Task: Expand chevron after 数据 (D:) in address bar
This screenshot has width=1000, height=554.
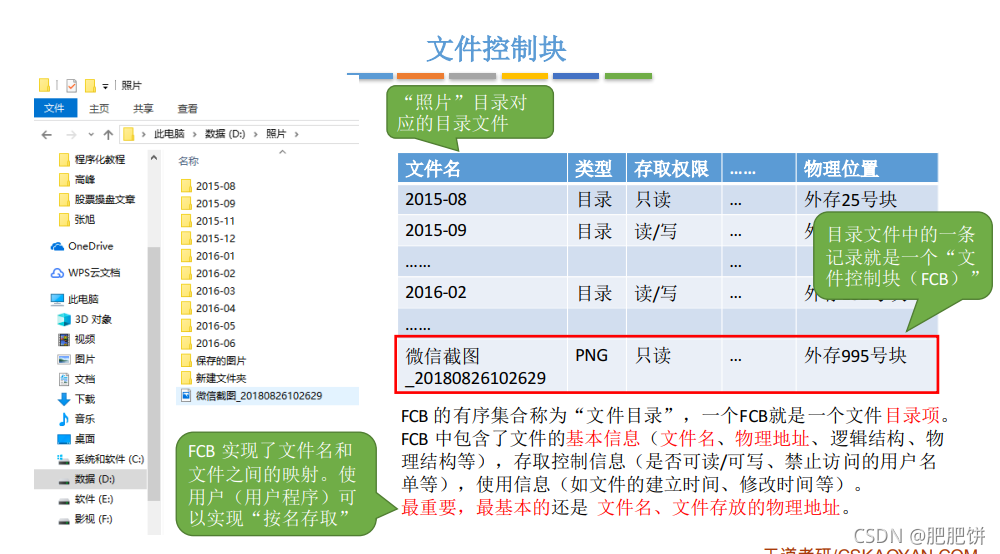Action: [256, 134]
